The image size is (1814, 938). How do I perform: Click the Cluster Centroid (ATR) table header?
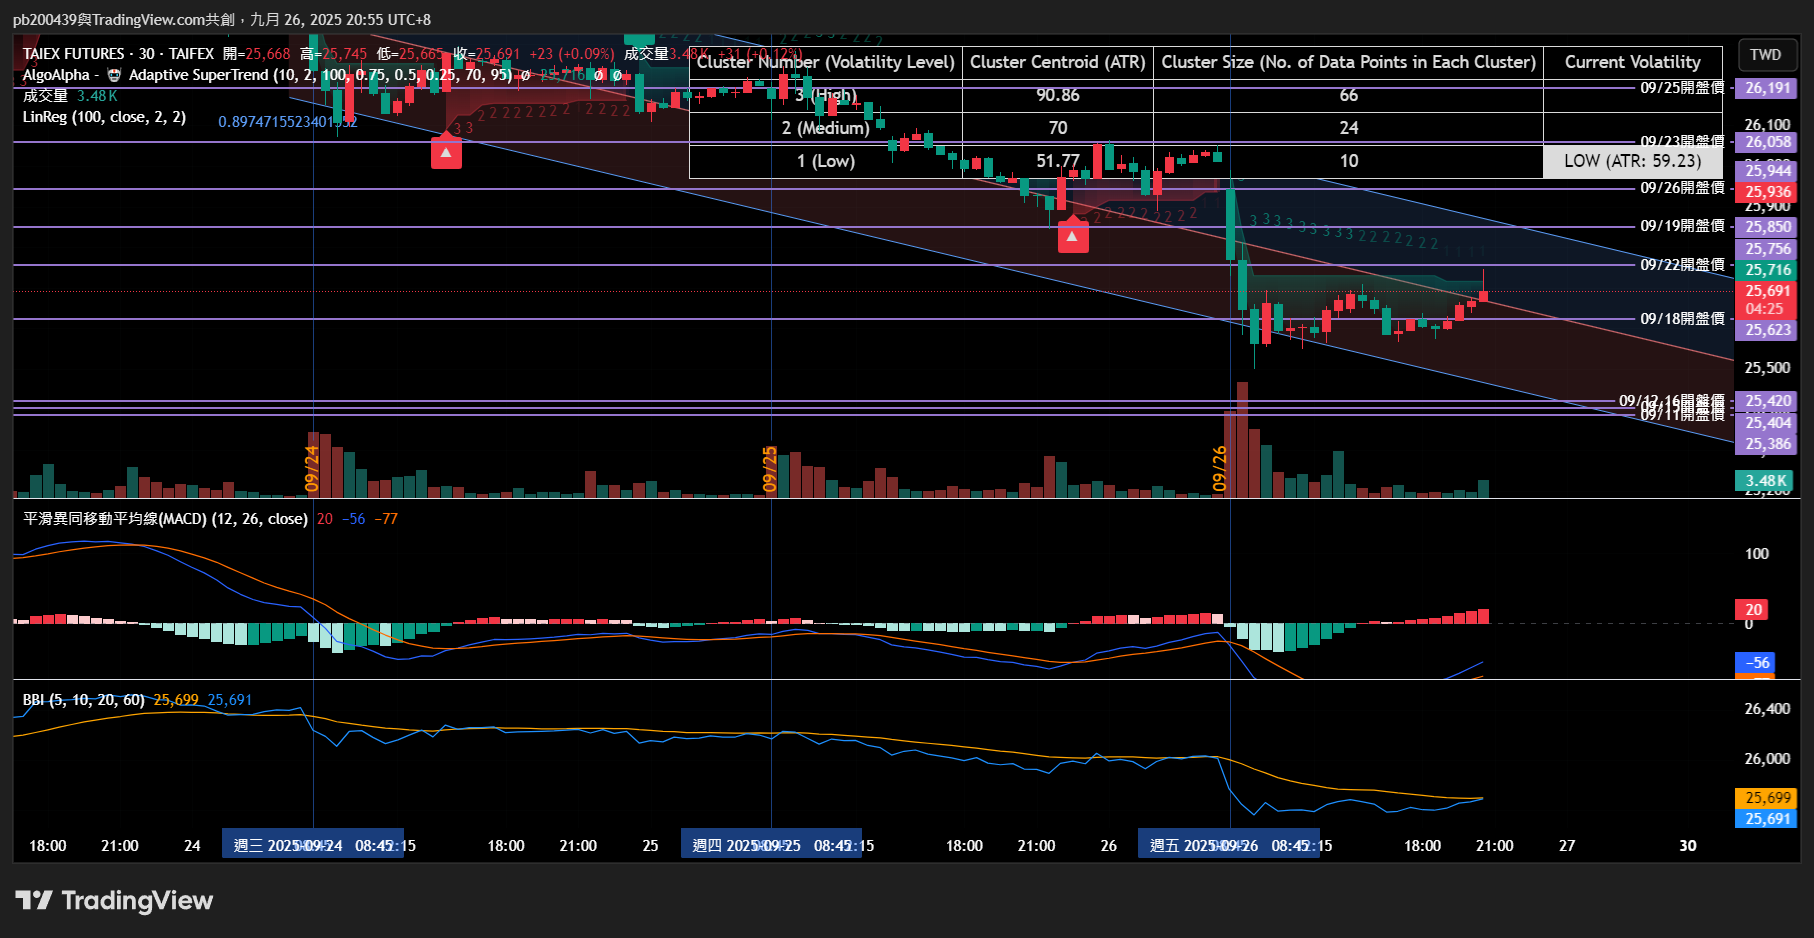(x=1057, y=62)
